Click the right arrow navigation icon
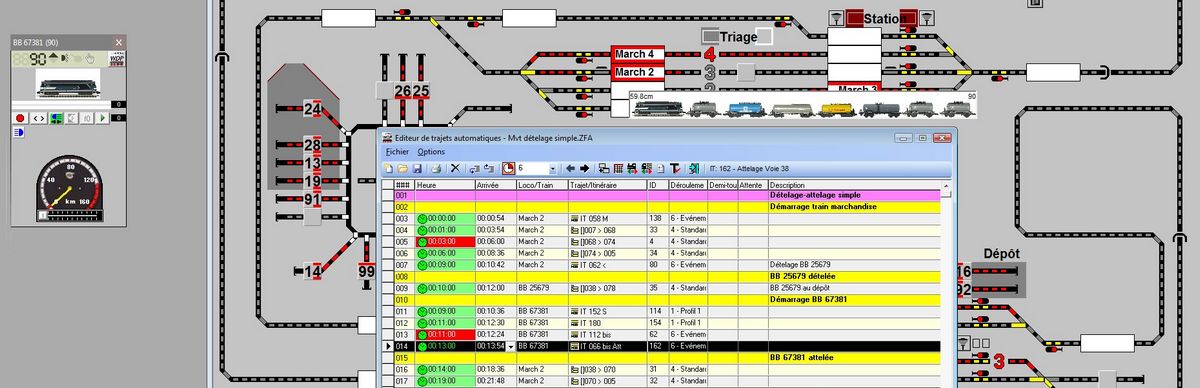The width and height of the screenshot is (1200, 388). tap(584, 169)
